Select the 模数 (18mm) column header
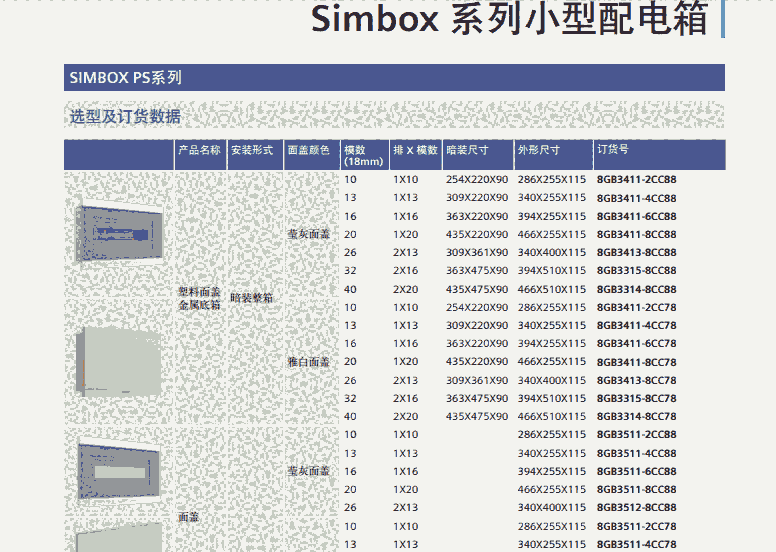Screen dimensions: 776x552 pos(363,155)
